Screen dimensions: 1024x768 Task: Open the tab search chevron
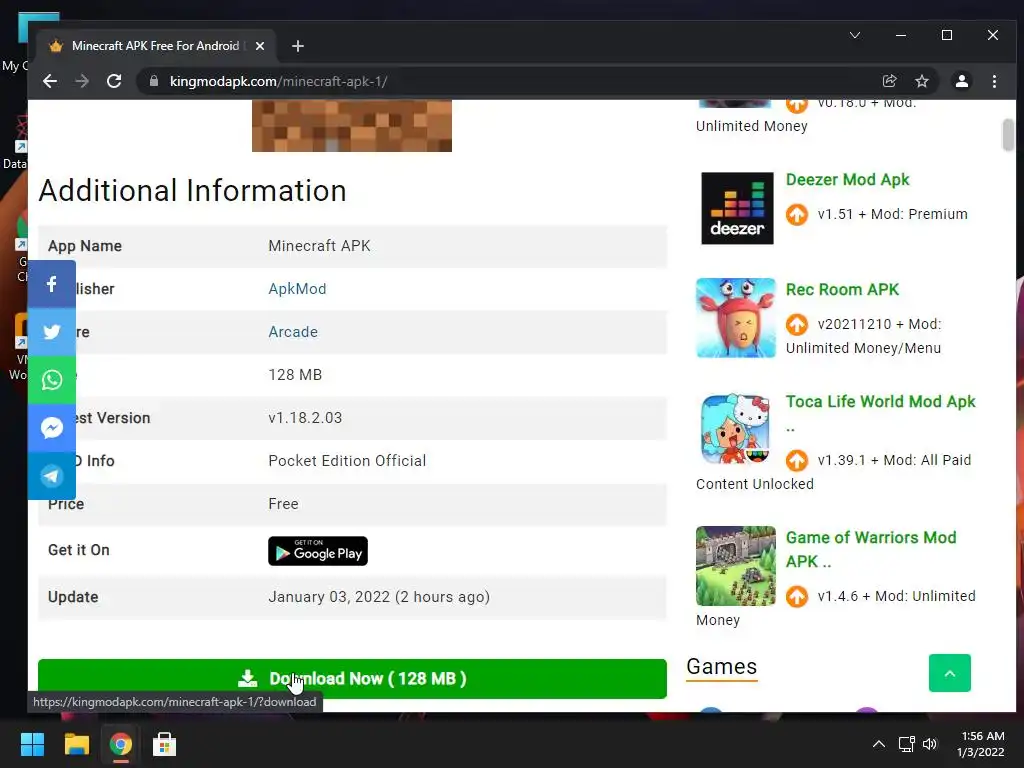pyautogui.click(x=854, y=35)
